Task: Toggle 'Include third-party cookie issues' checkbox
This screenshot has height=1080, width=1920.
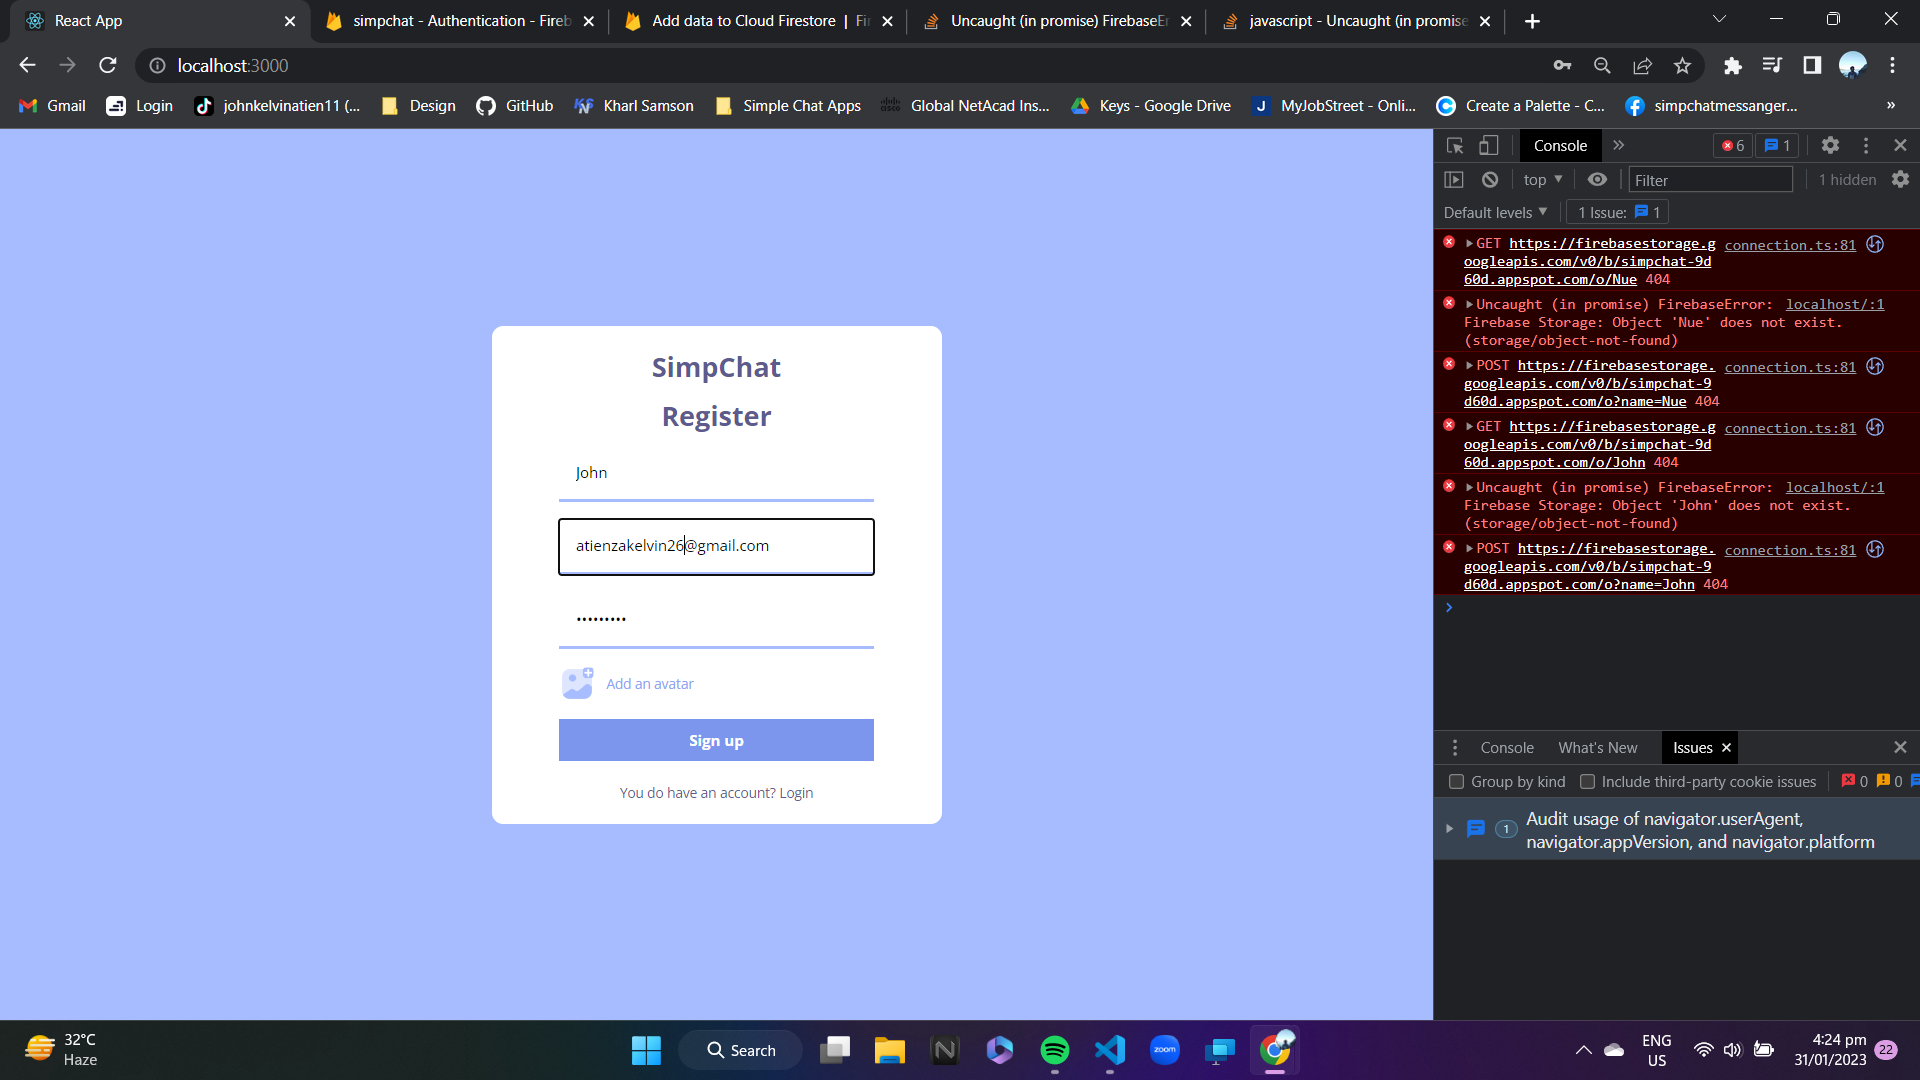Action: pyautogui.click(x=1589, y=781)
